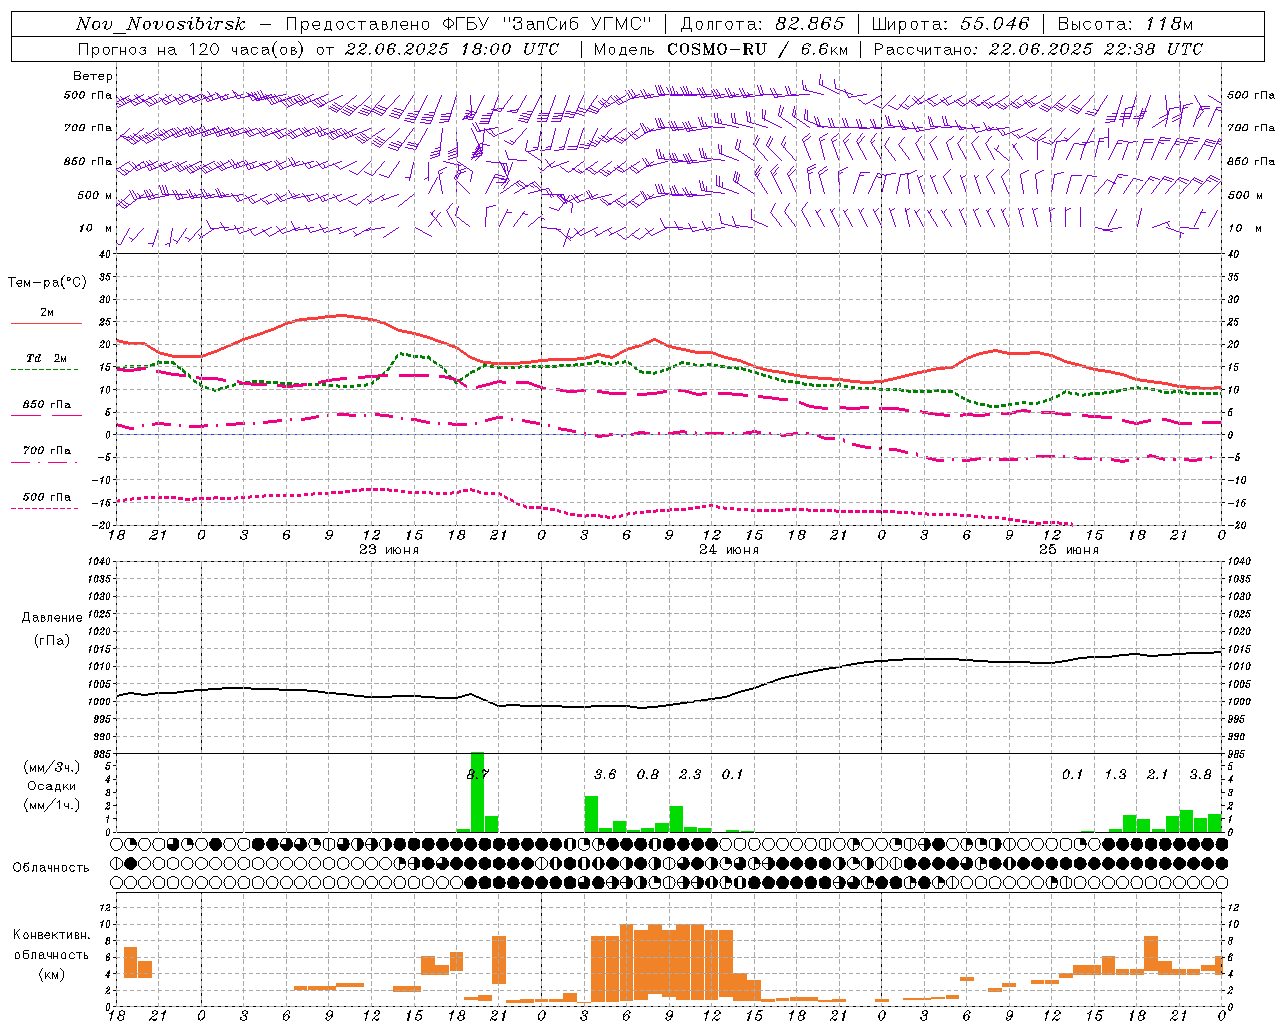1280x1024 pixels.
Task: Click the Nov_Novosibirsk station title
Action: coord(161,24)
